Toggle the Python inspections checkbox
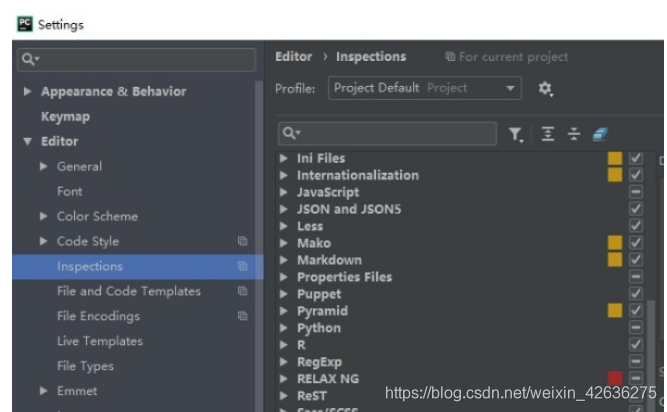 coord(636,327)
